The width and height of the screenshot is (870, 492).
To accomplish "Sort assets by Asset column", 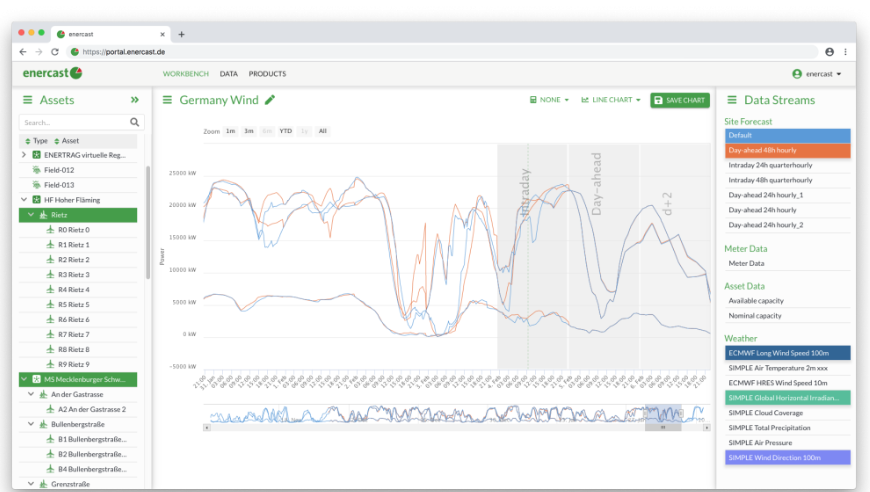I will 67,141.
